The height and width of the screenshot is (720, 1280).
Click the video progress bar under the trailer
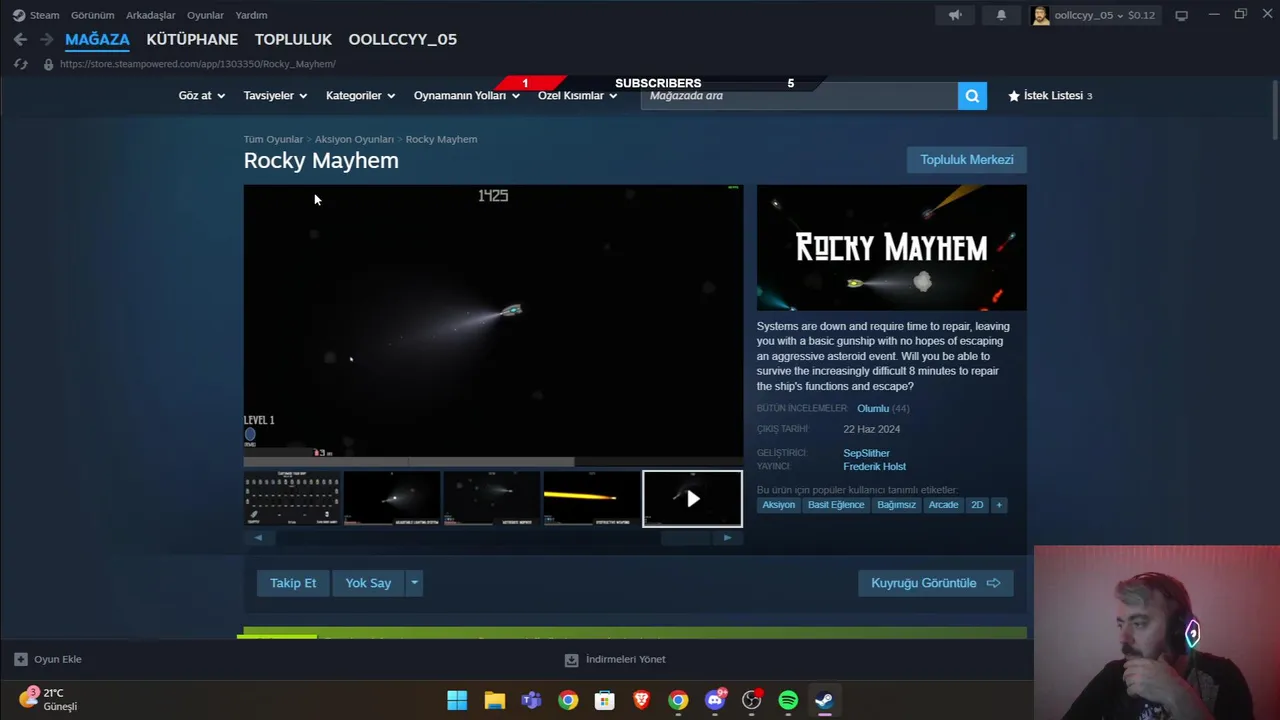[x=493, y=462]
